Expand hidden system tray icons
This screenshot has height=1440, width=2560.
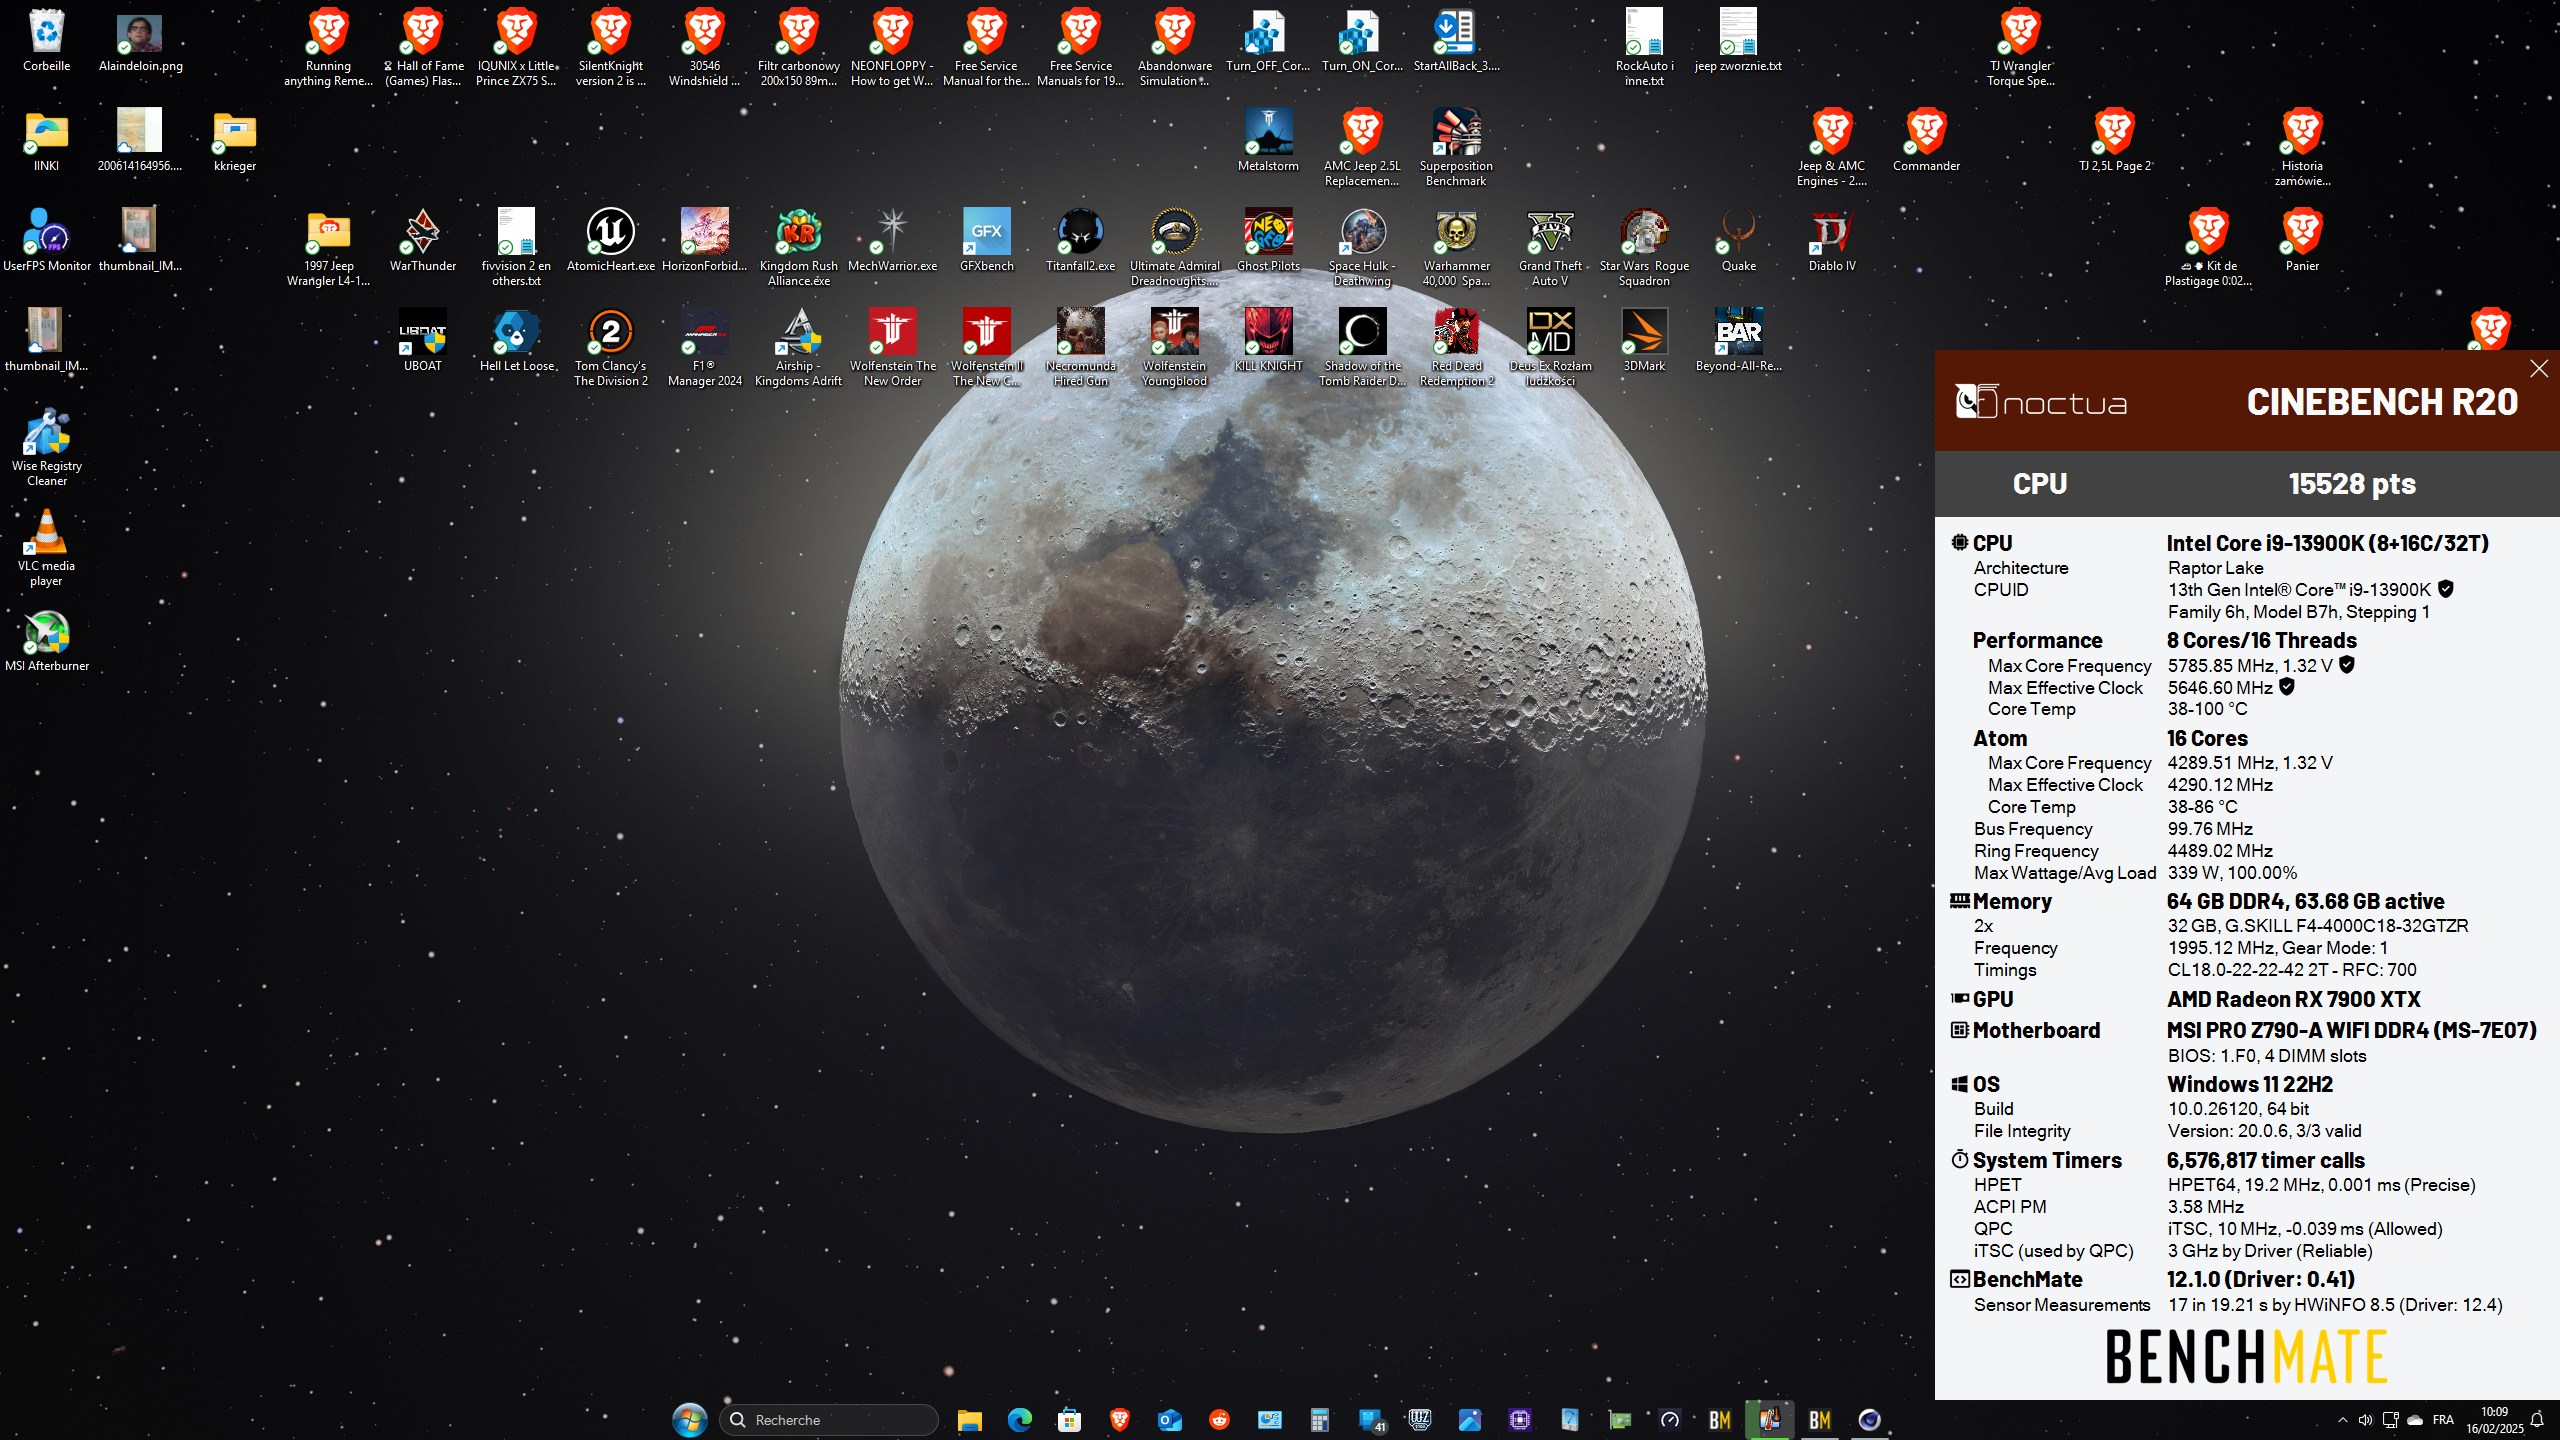coord(2342,1420)
